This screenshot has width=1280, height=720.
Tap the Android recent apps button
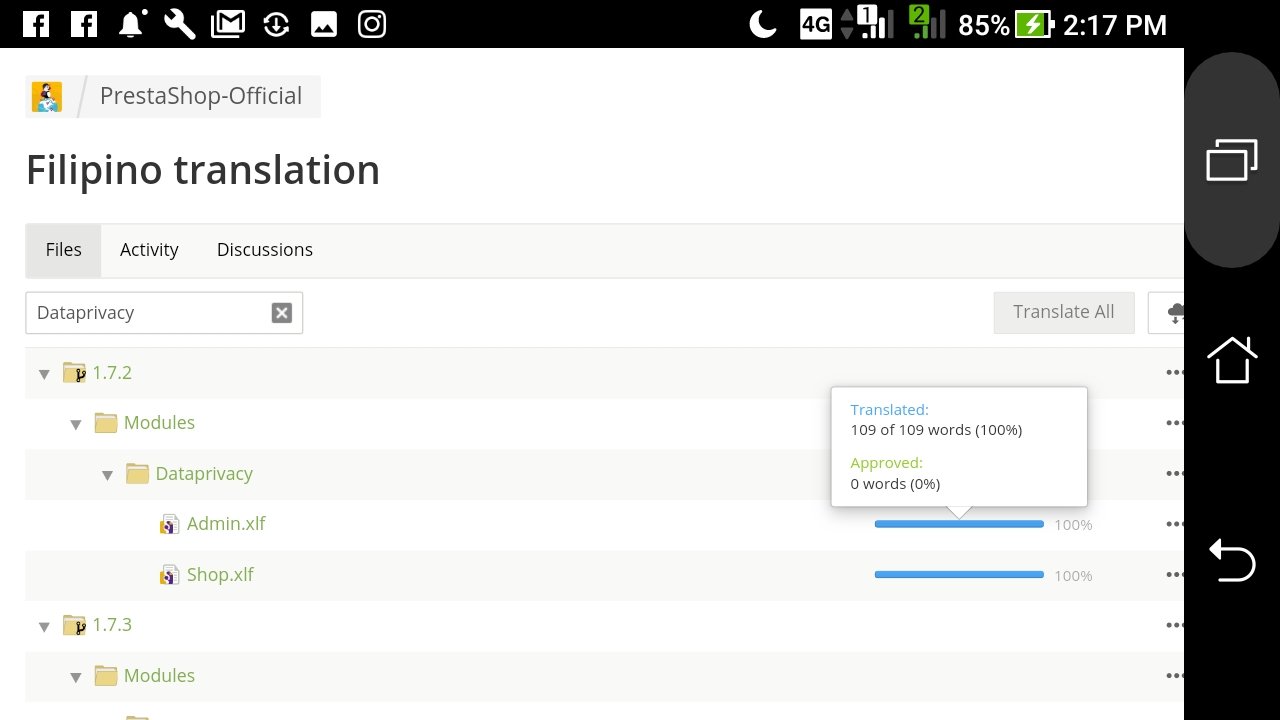1232,160
